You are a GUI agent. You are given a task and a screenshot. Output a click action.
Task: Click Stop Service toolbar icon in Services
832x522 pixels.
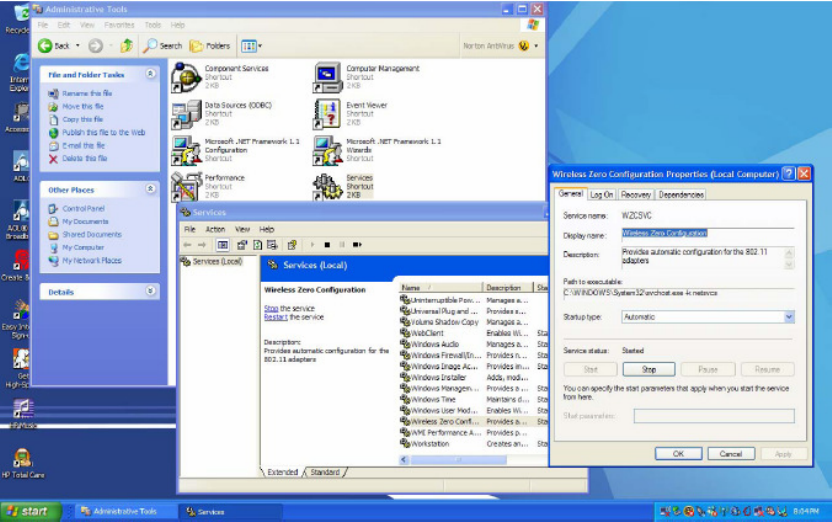click(x=327, y=245)
